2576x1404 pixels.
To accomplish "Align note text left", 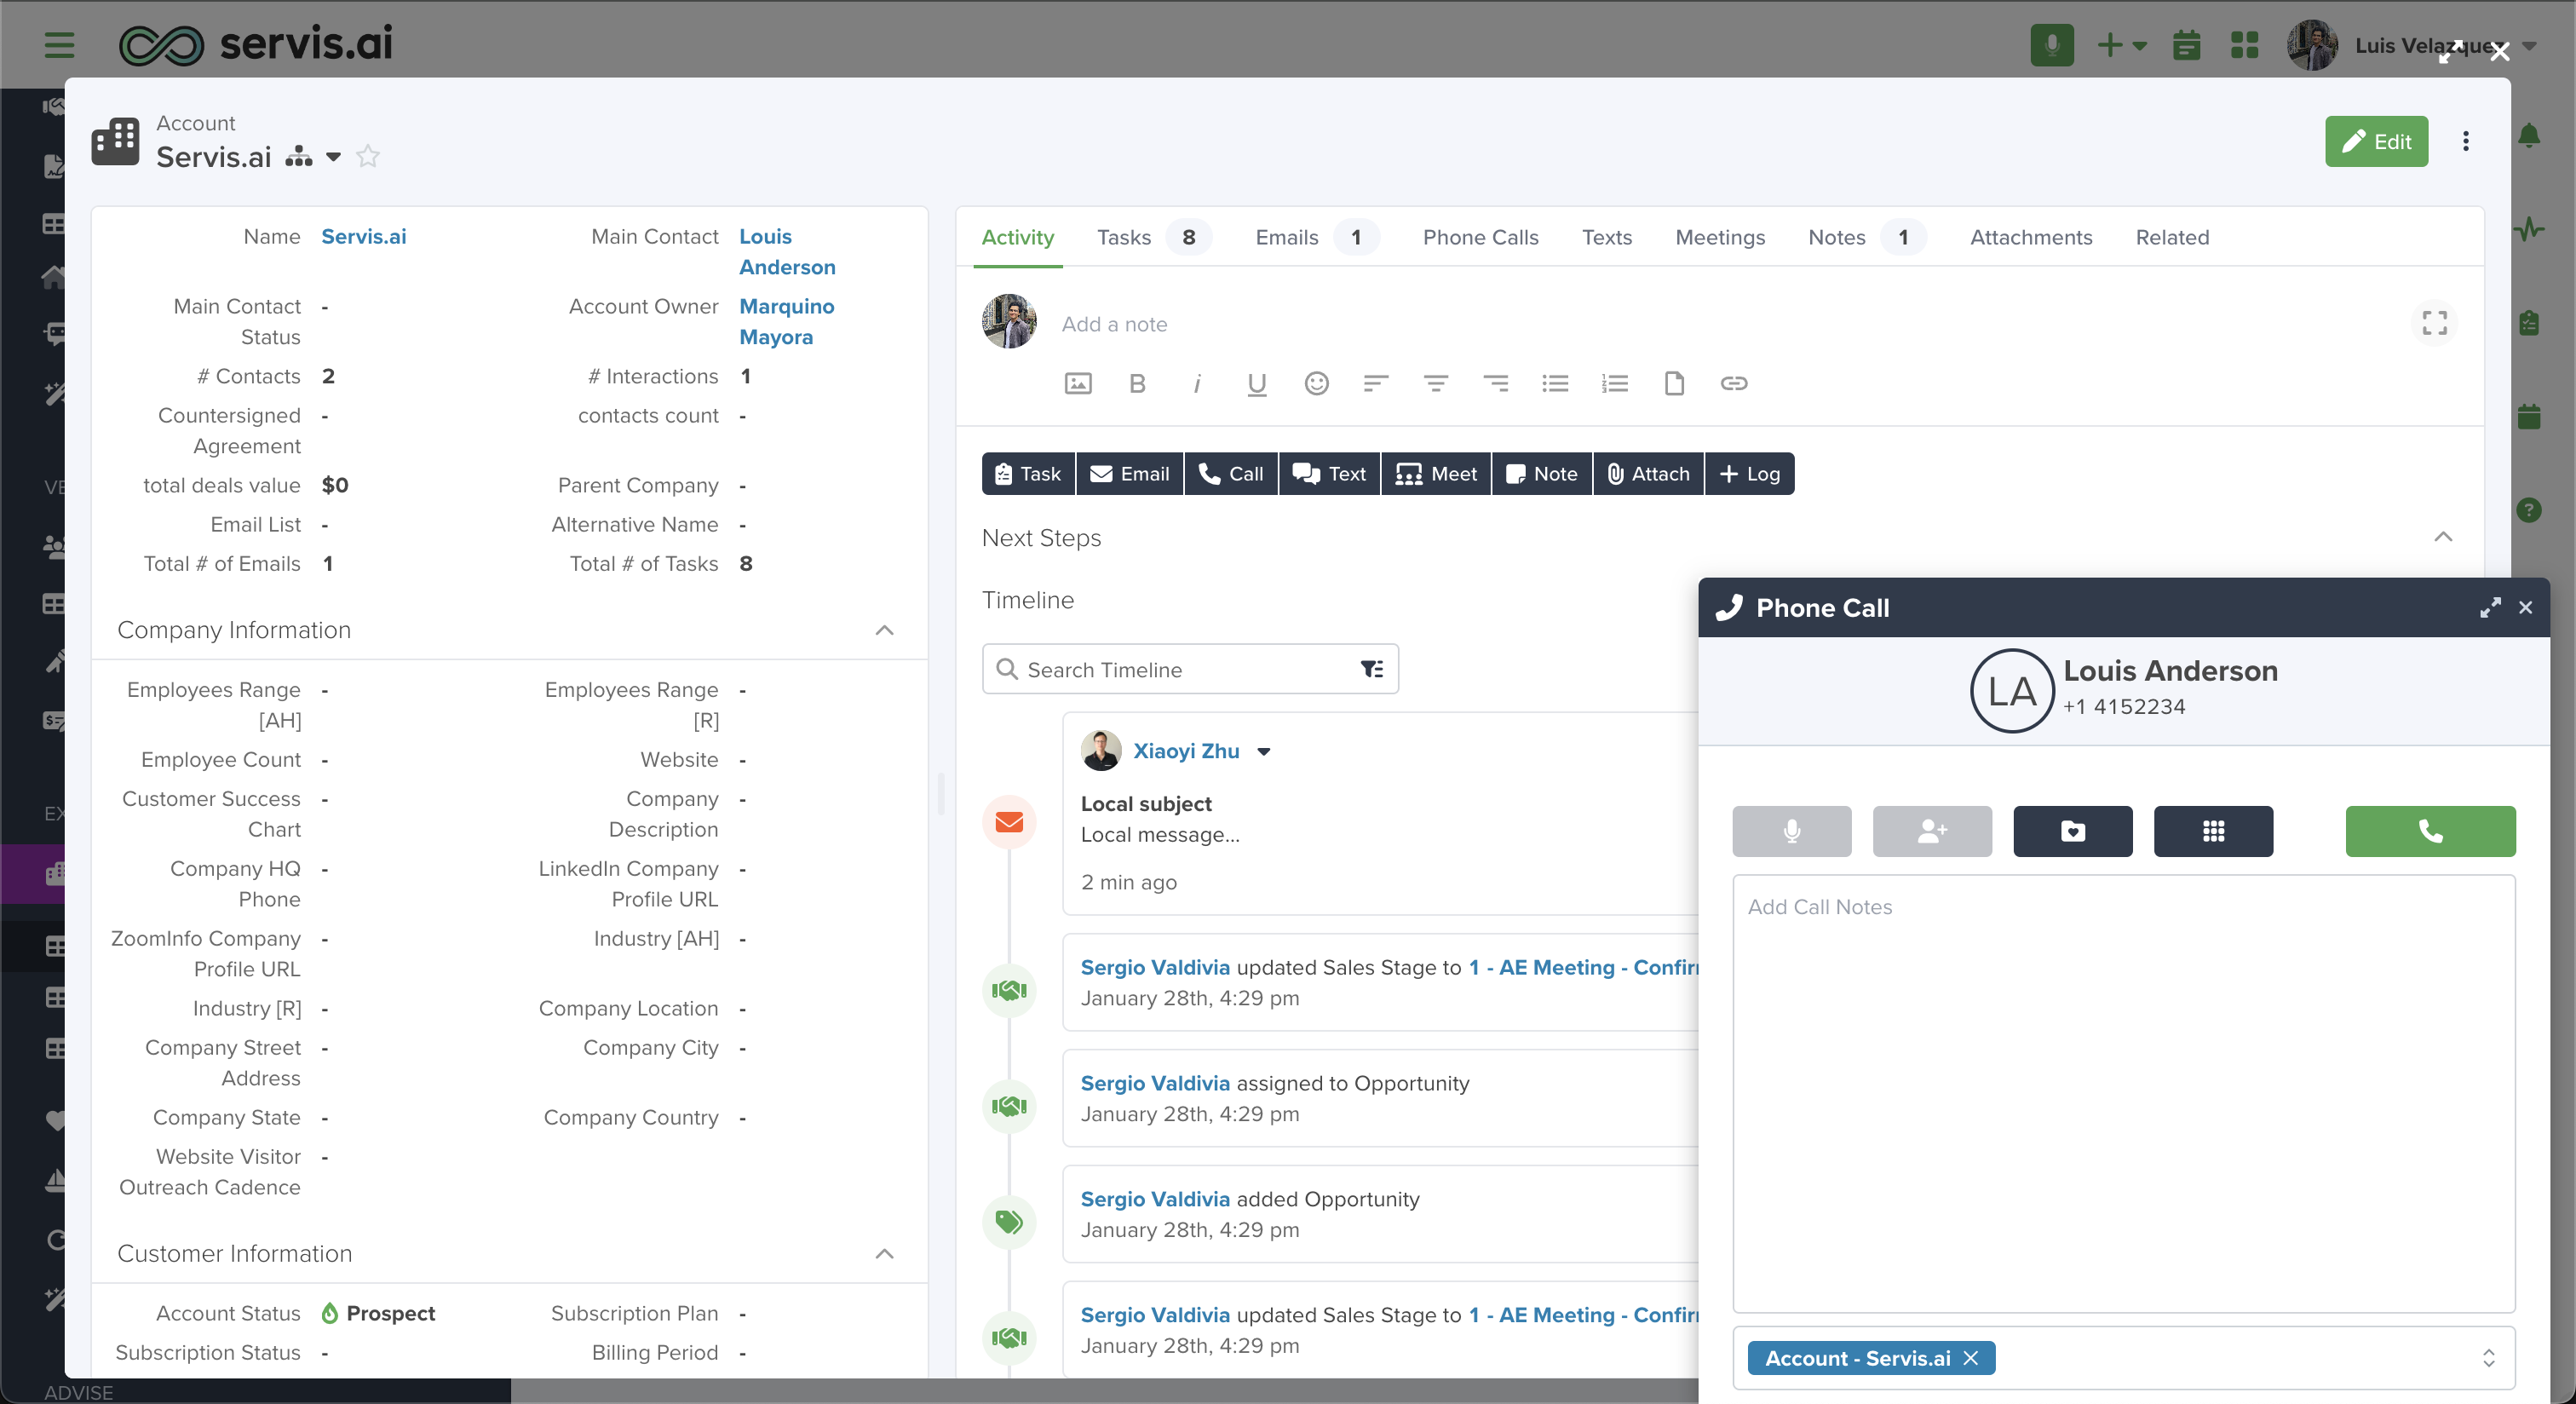I will tap(1376, 383).
